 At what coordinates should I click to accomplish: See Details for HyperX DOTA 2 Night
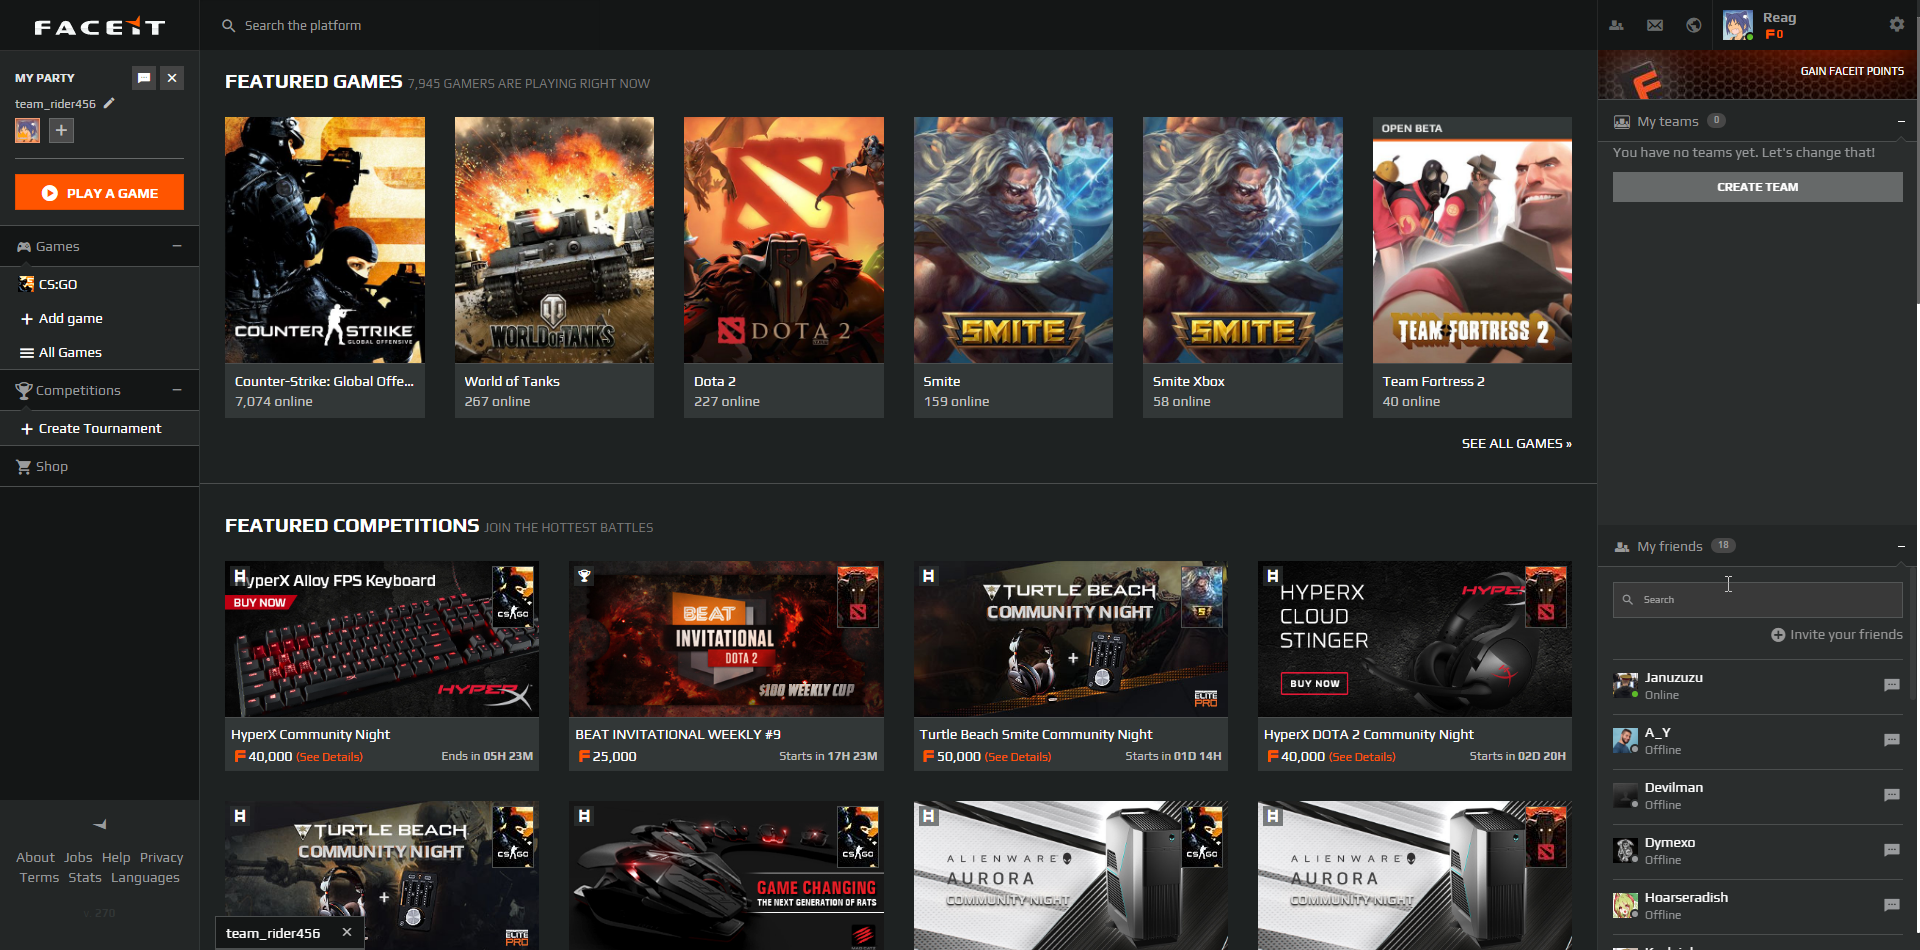coord(1362,757)
